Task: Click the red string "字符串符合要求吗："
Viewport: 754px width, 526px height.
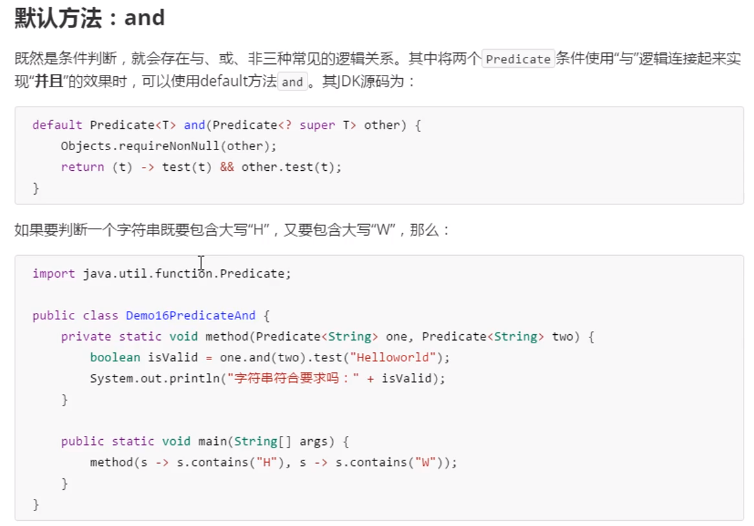Action: [x=295, y=378]
